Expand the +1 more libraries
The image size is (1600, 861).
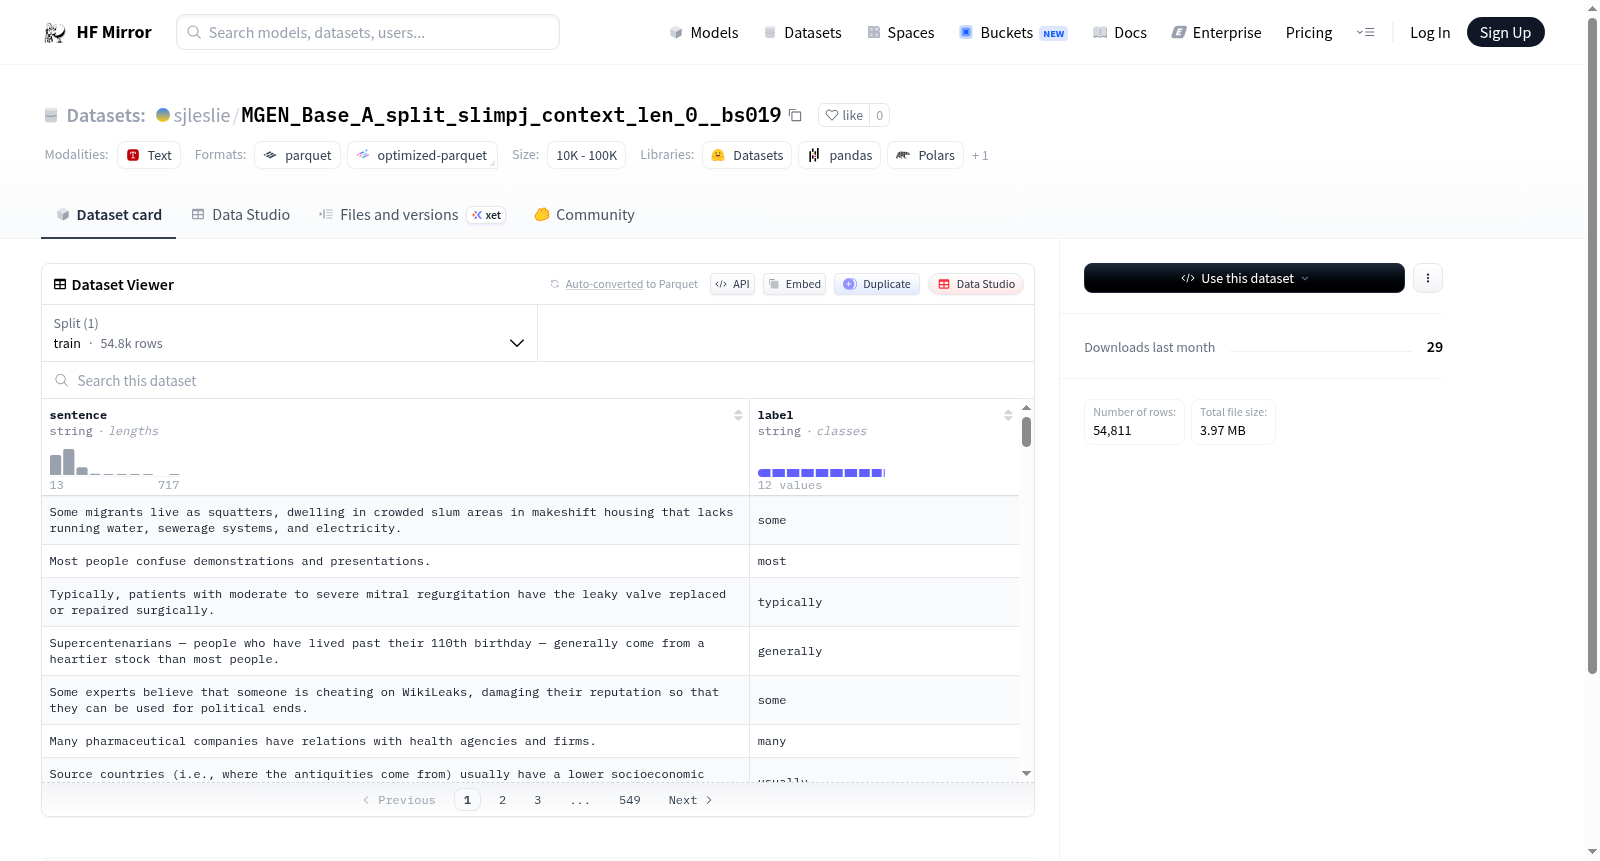[x=980, y=155]
